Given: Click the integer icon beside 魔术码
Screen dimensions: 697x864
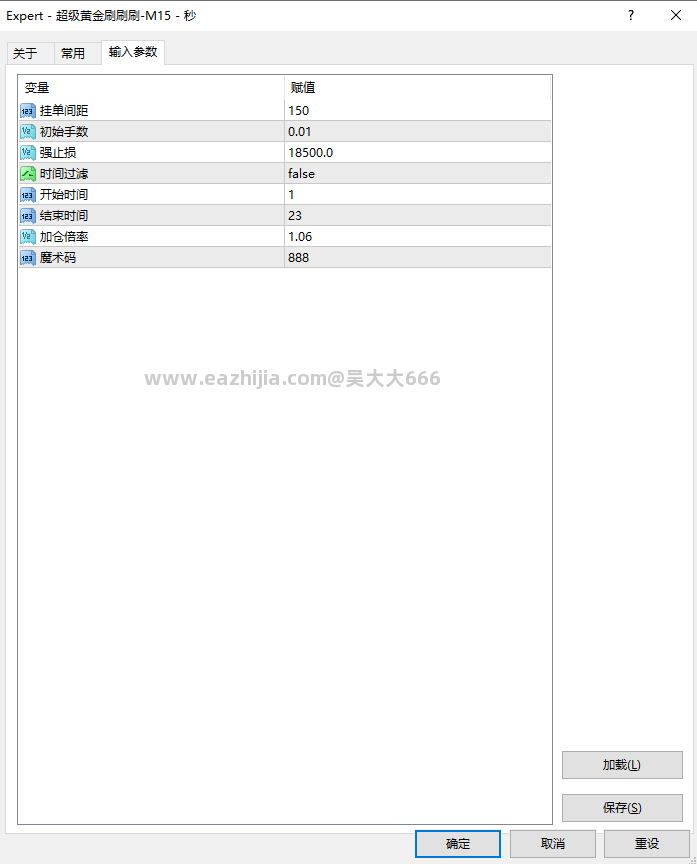Looking at the screenshot, I should (28, 257).
